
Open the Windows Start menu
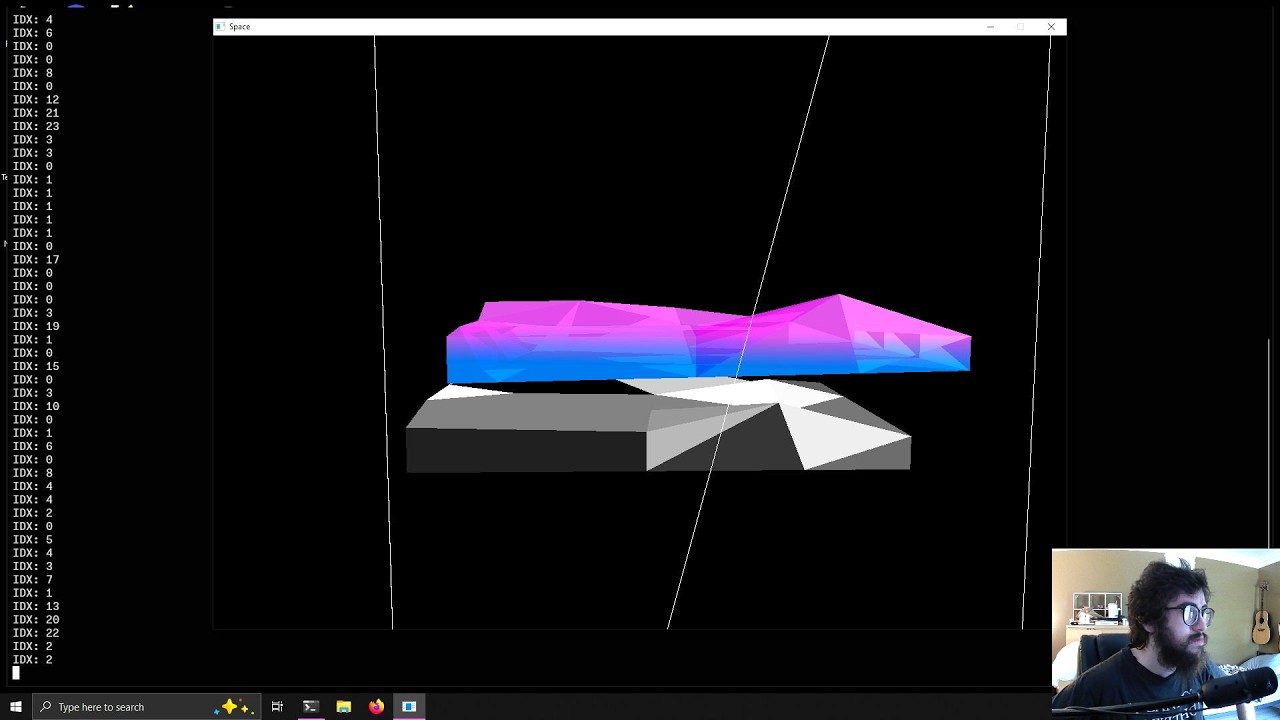click(x=15, y=707)
